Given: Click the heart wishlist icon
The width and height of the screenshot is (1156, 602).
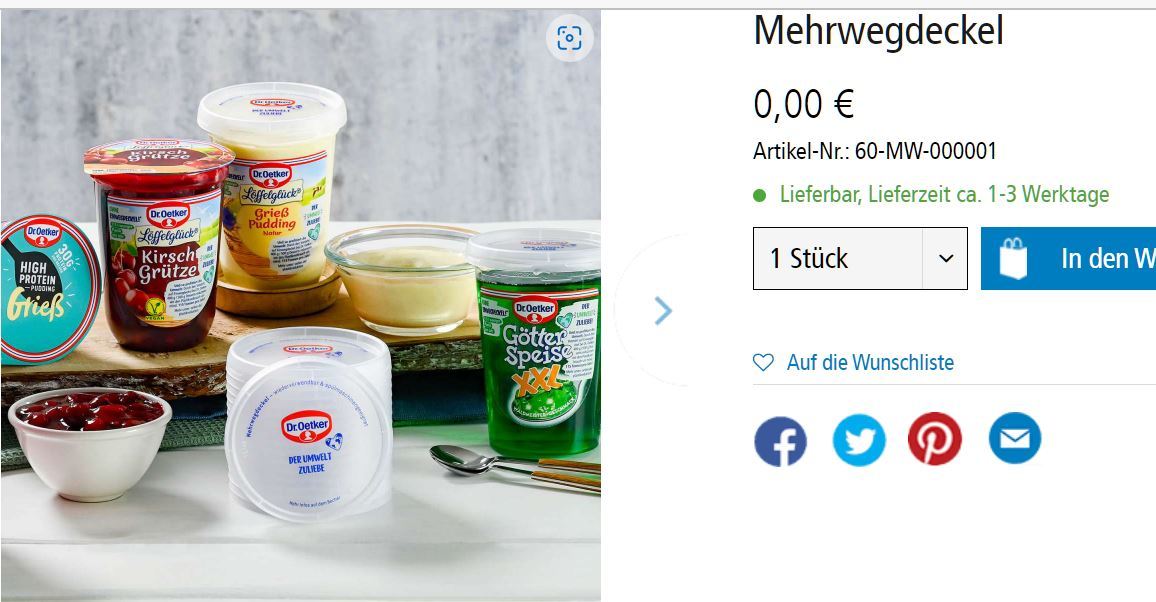Looking at the screenshot, I should 763,363.
